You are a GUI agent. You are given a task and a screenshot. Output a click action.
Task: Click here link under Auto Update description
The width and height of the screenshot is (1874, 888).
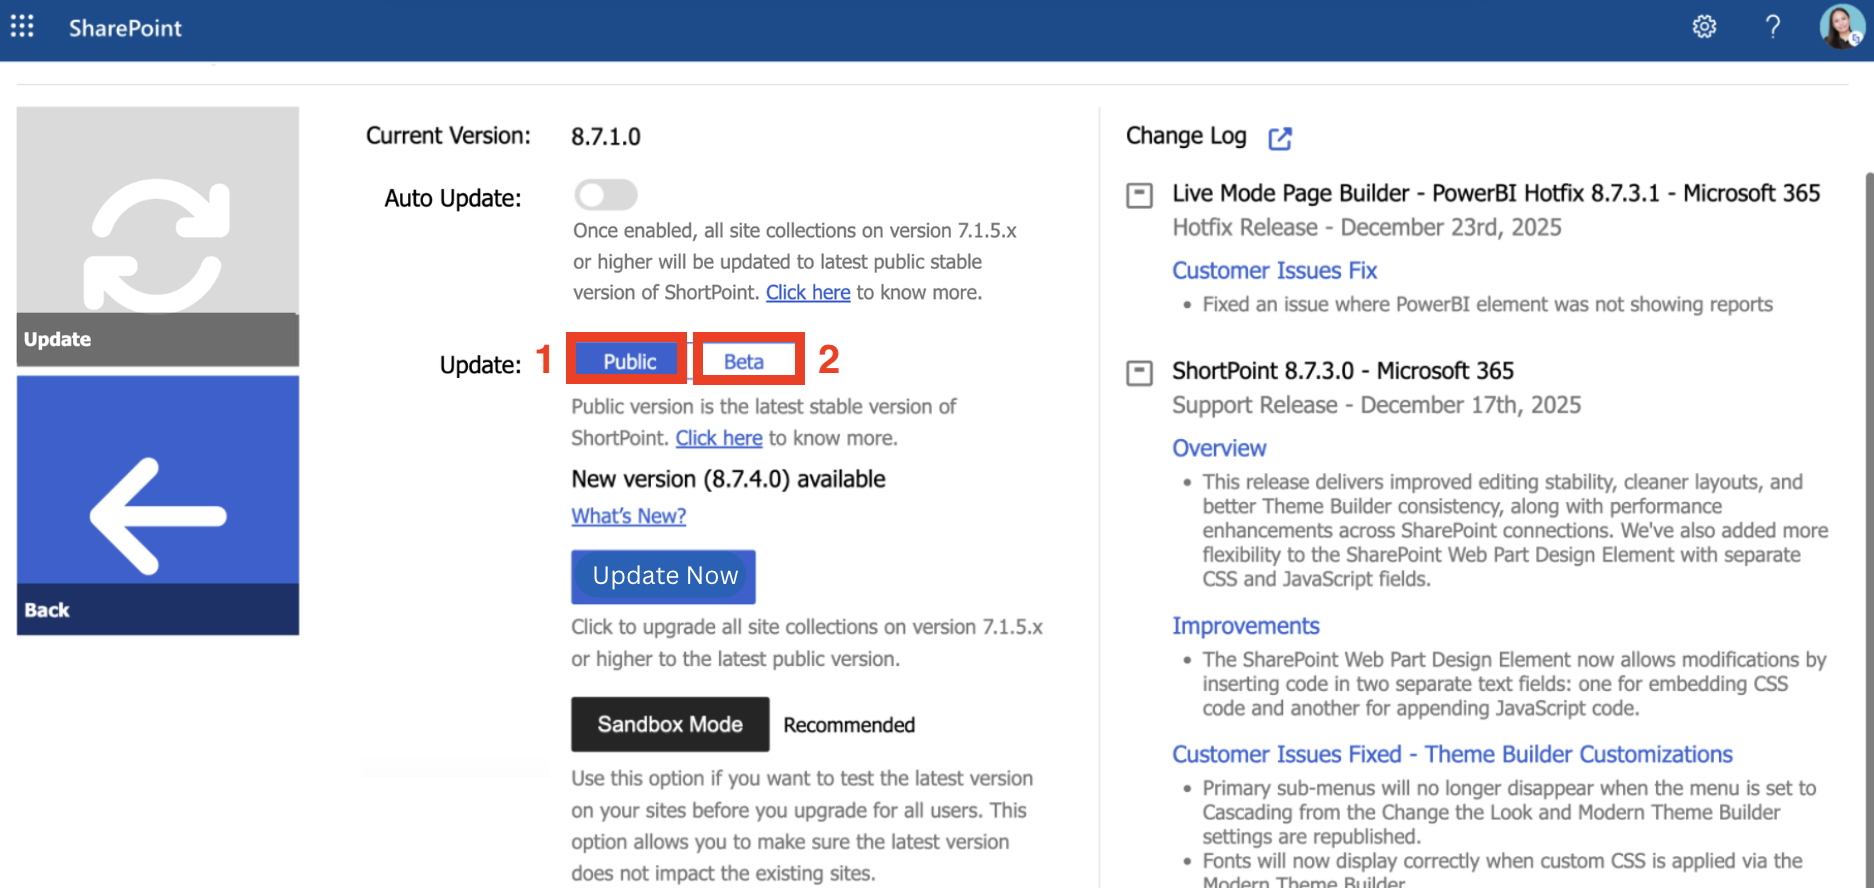(x=808, y=292)
